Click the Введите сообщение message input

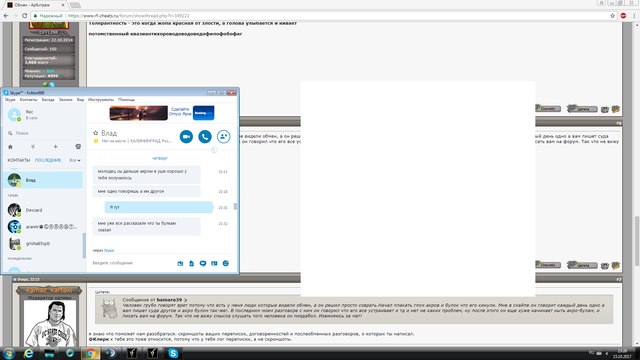point(133,263)
